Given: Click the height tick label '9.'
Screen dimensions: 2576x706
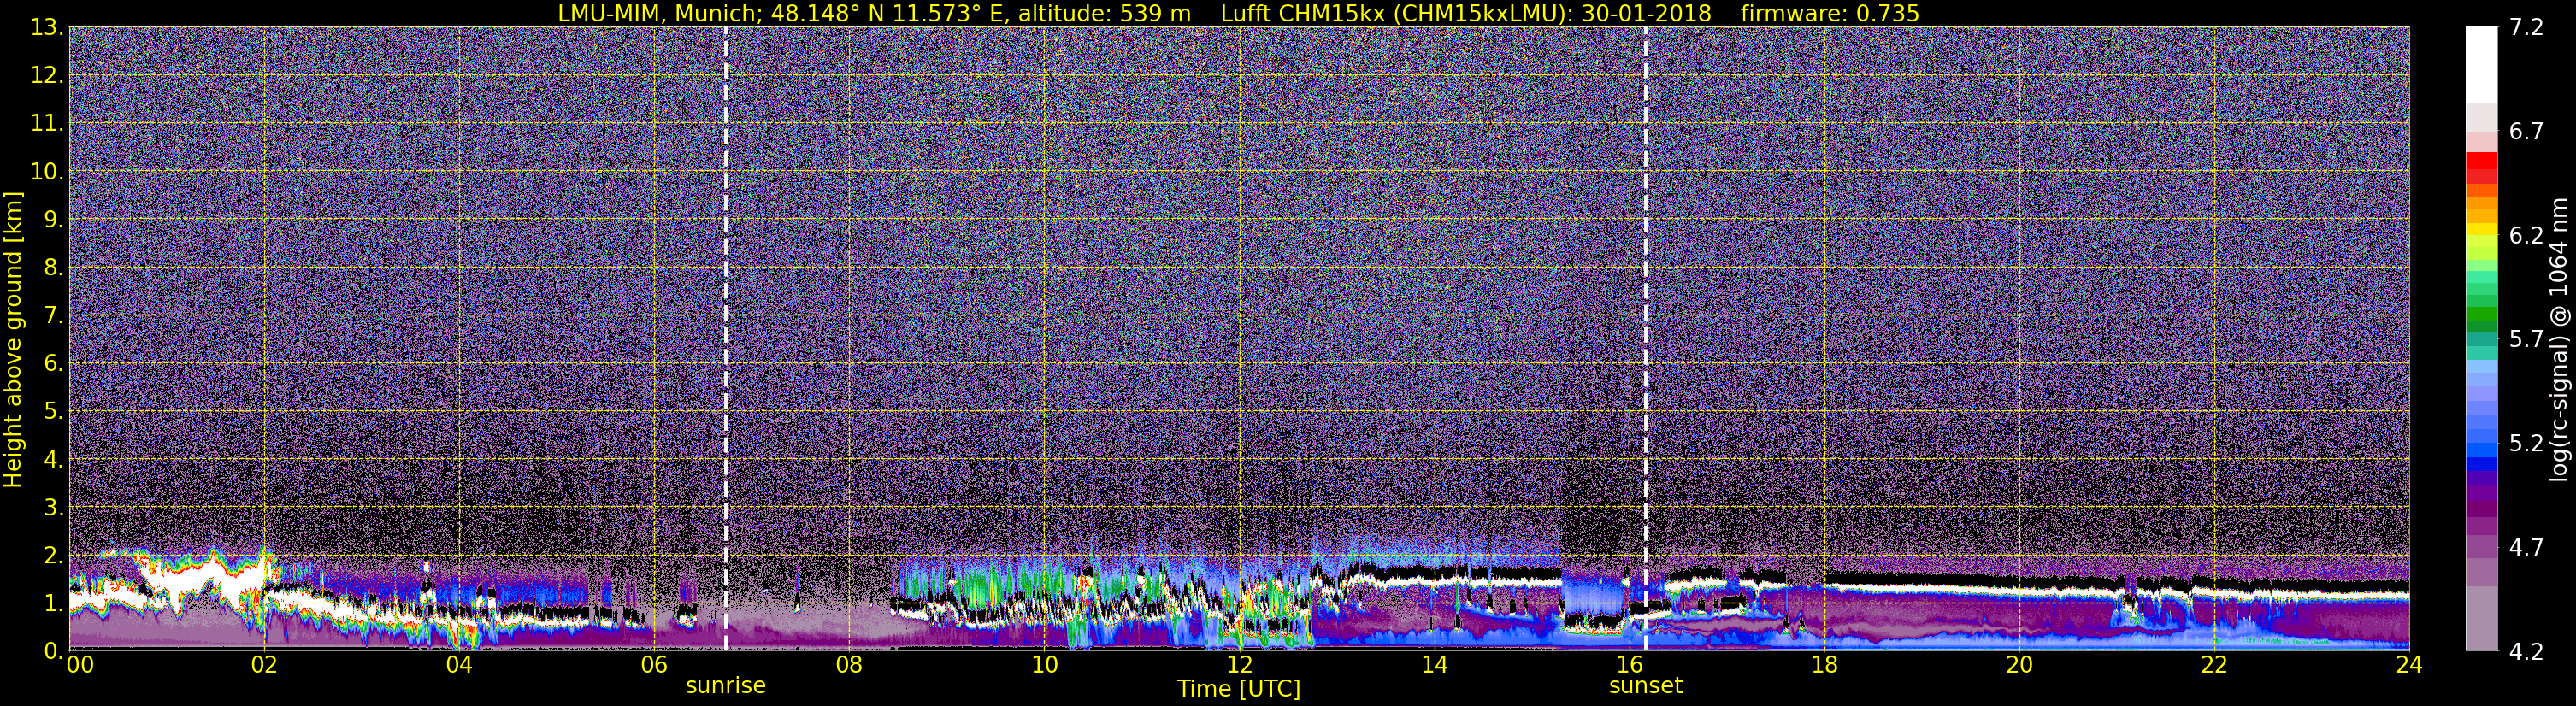Looking at the screenshot, I should [x=54, y=219].
